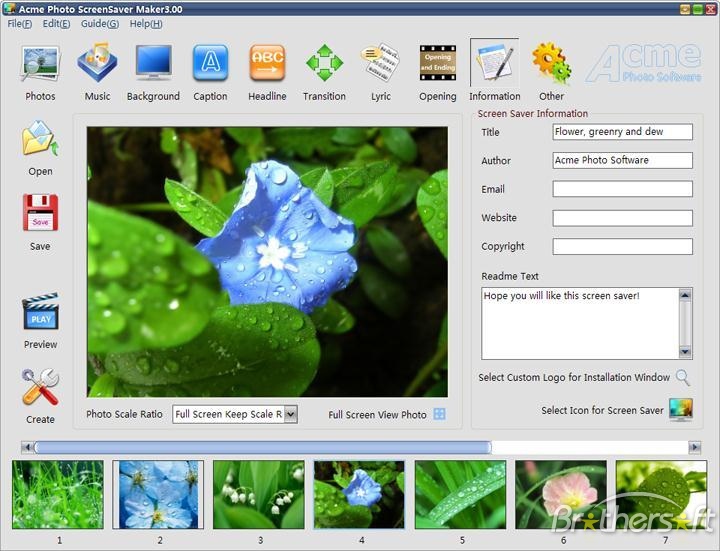The height and width of the screenshot is (551, 720).
Task: Expand the Photo Scale Ratio dropdown
Action: click(290, 414)
